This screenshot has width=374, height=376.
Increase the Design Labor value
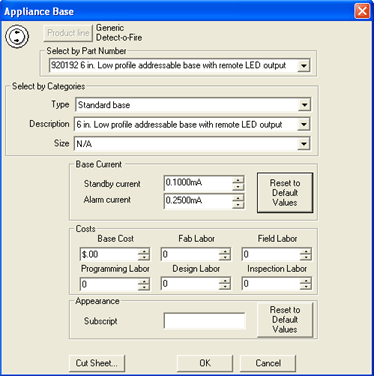(225, 281)
